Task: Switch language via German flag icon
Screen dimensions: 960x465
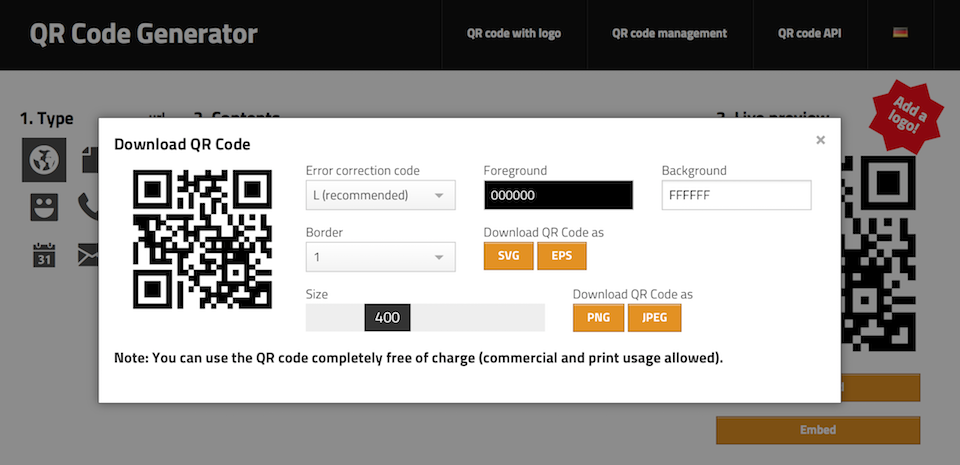Action: (x=900, y=33)
